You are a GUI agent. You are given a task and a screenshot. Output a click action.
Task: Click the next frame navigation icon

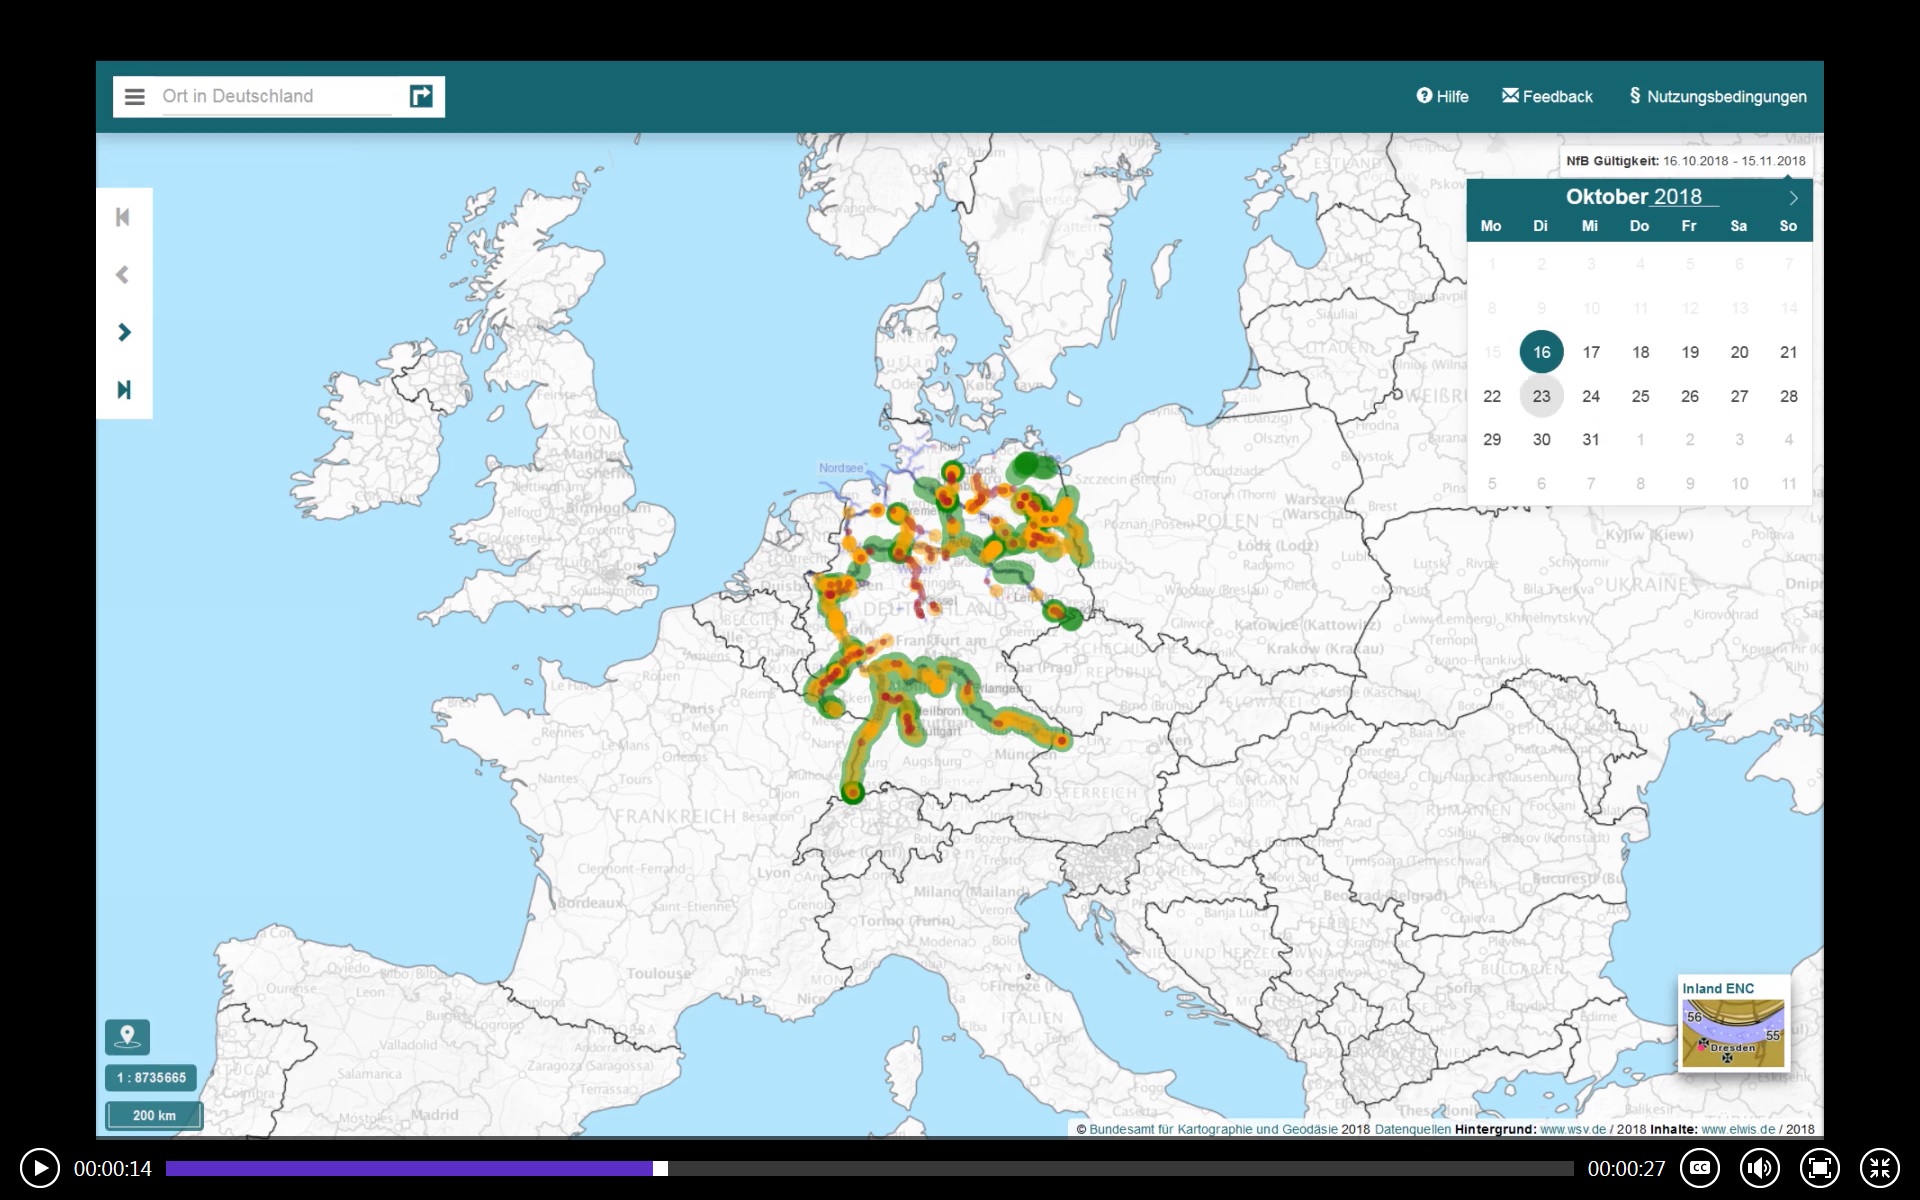pos(123,332)
